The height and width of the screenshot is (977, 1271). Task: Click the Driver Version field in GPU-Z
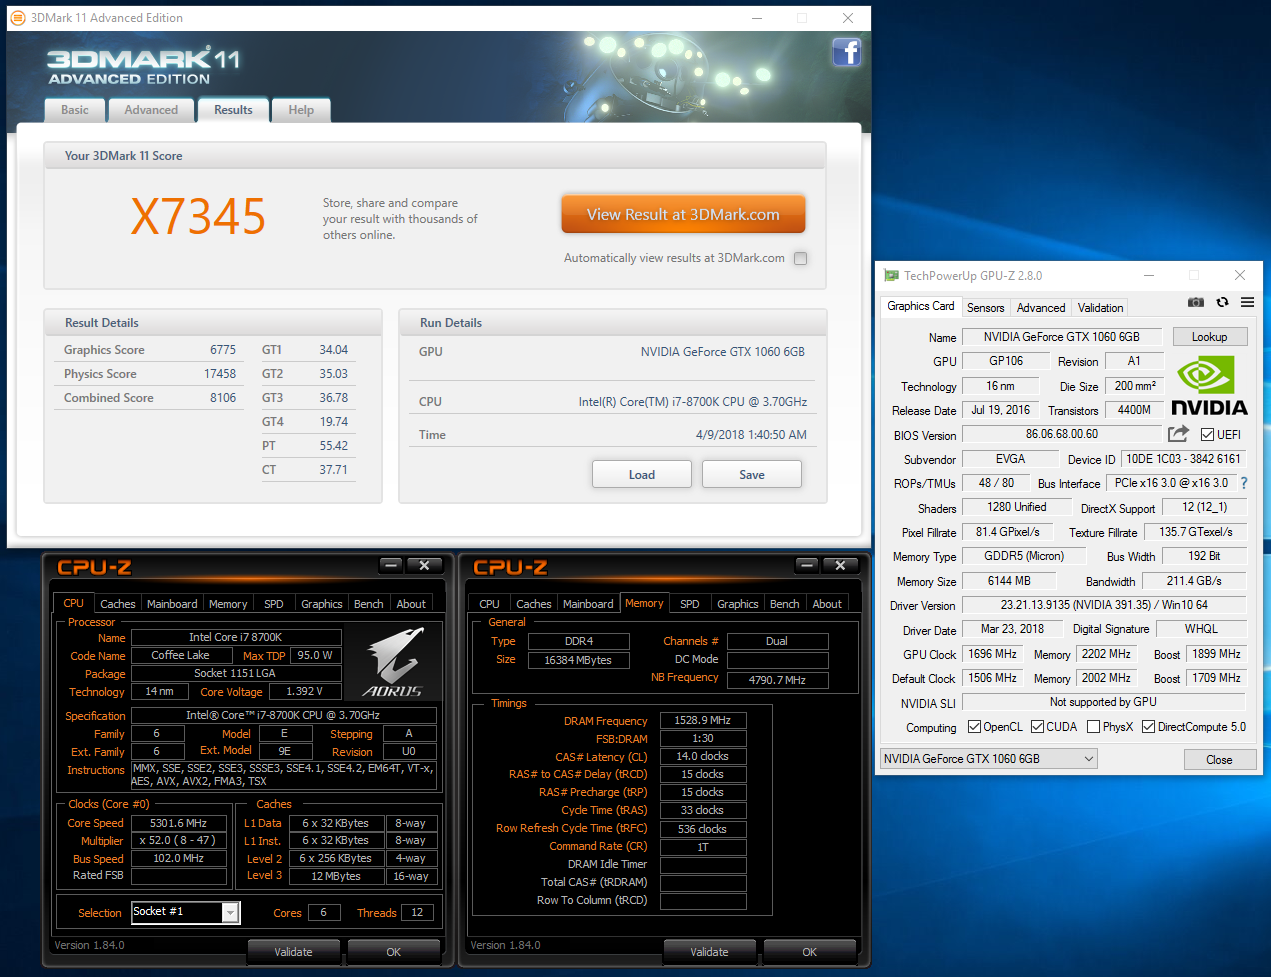(x=1104, y=605)
